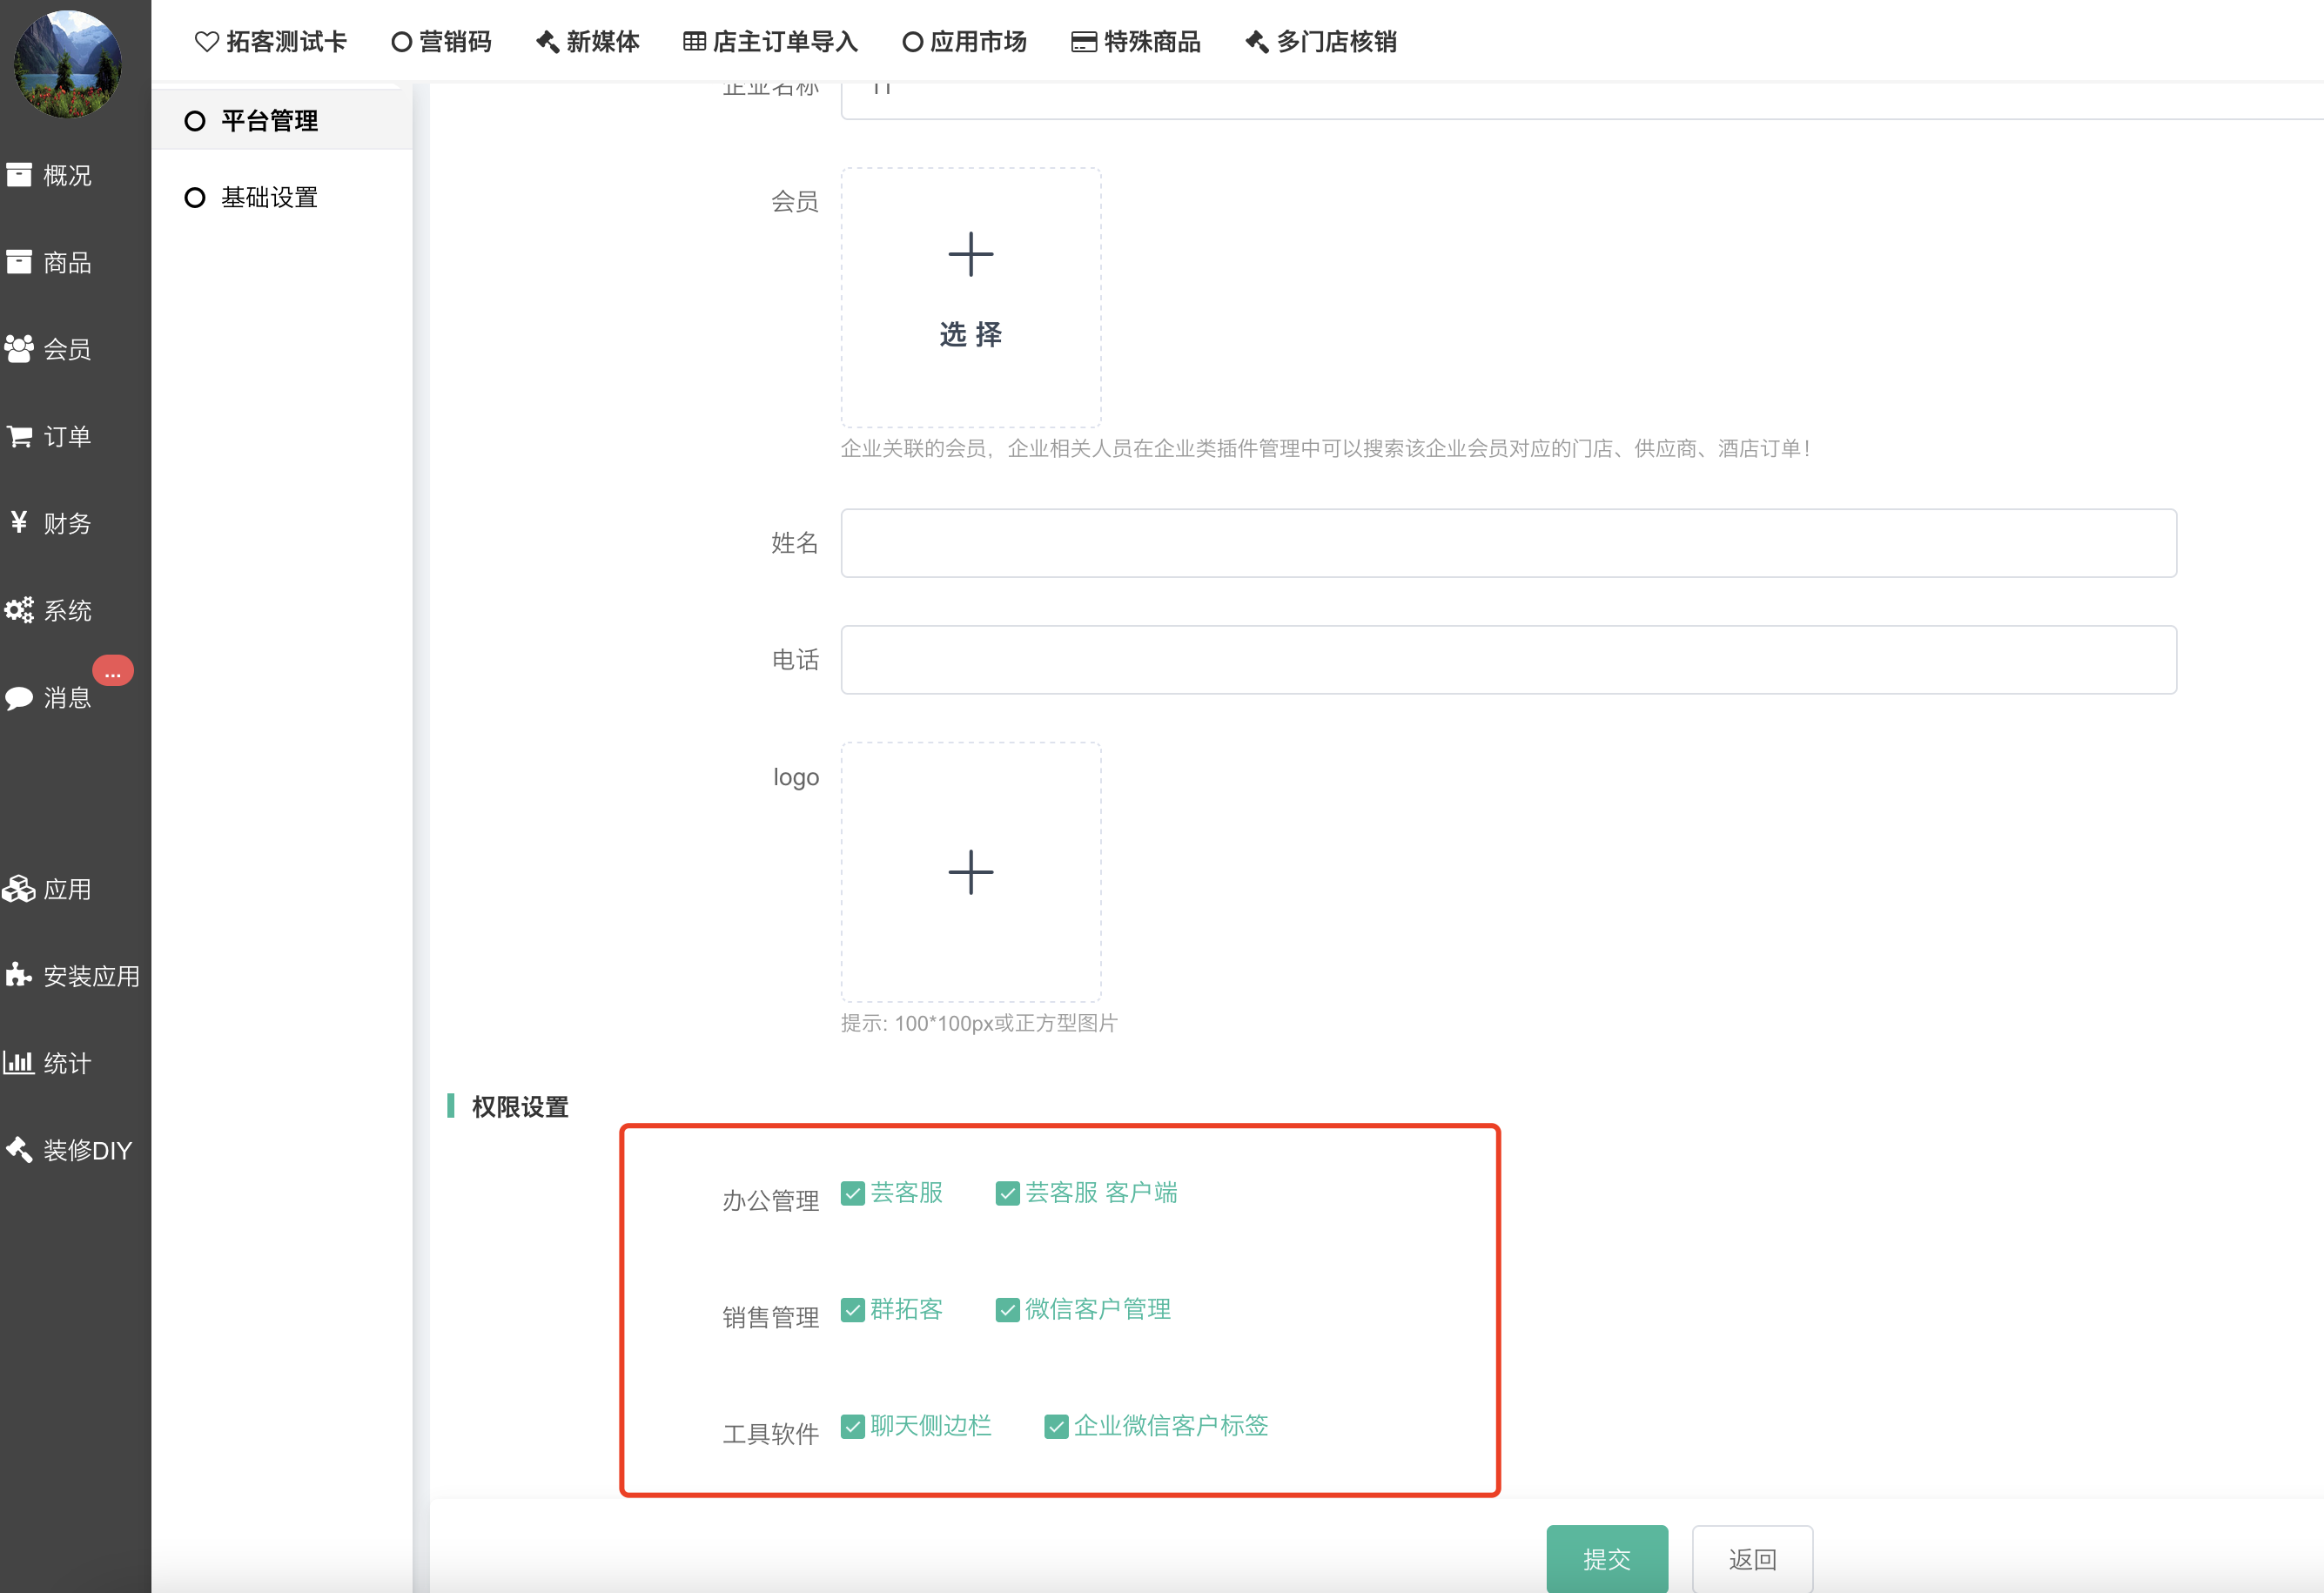Open the 订单 shopping cart icon

coord(19,436)
